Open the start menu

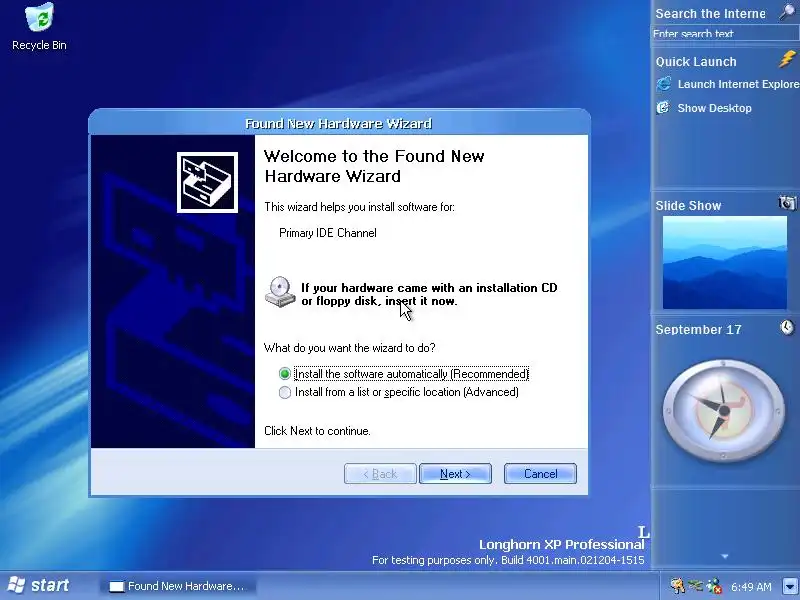(x=39, y=585)
